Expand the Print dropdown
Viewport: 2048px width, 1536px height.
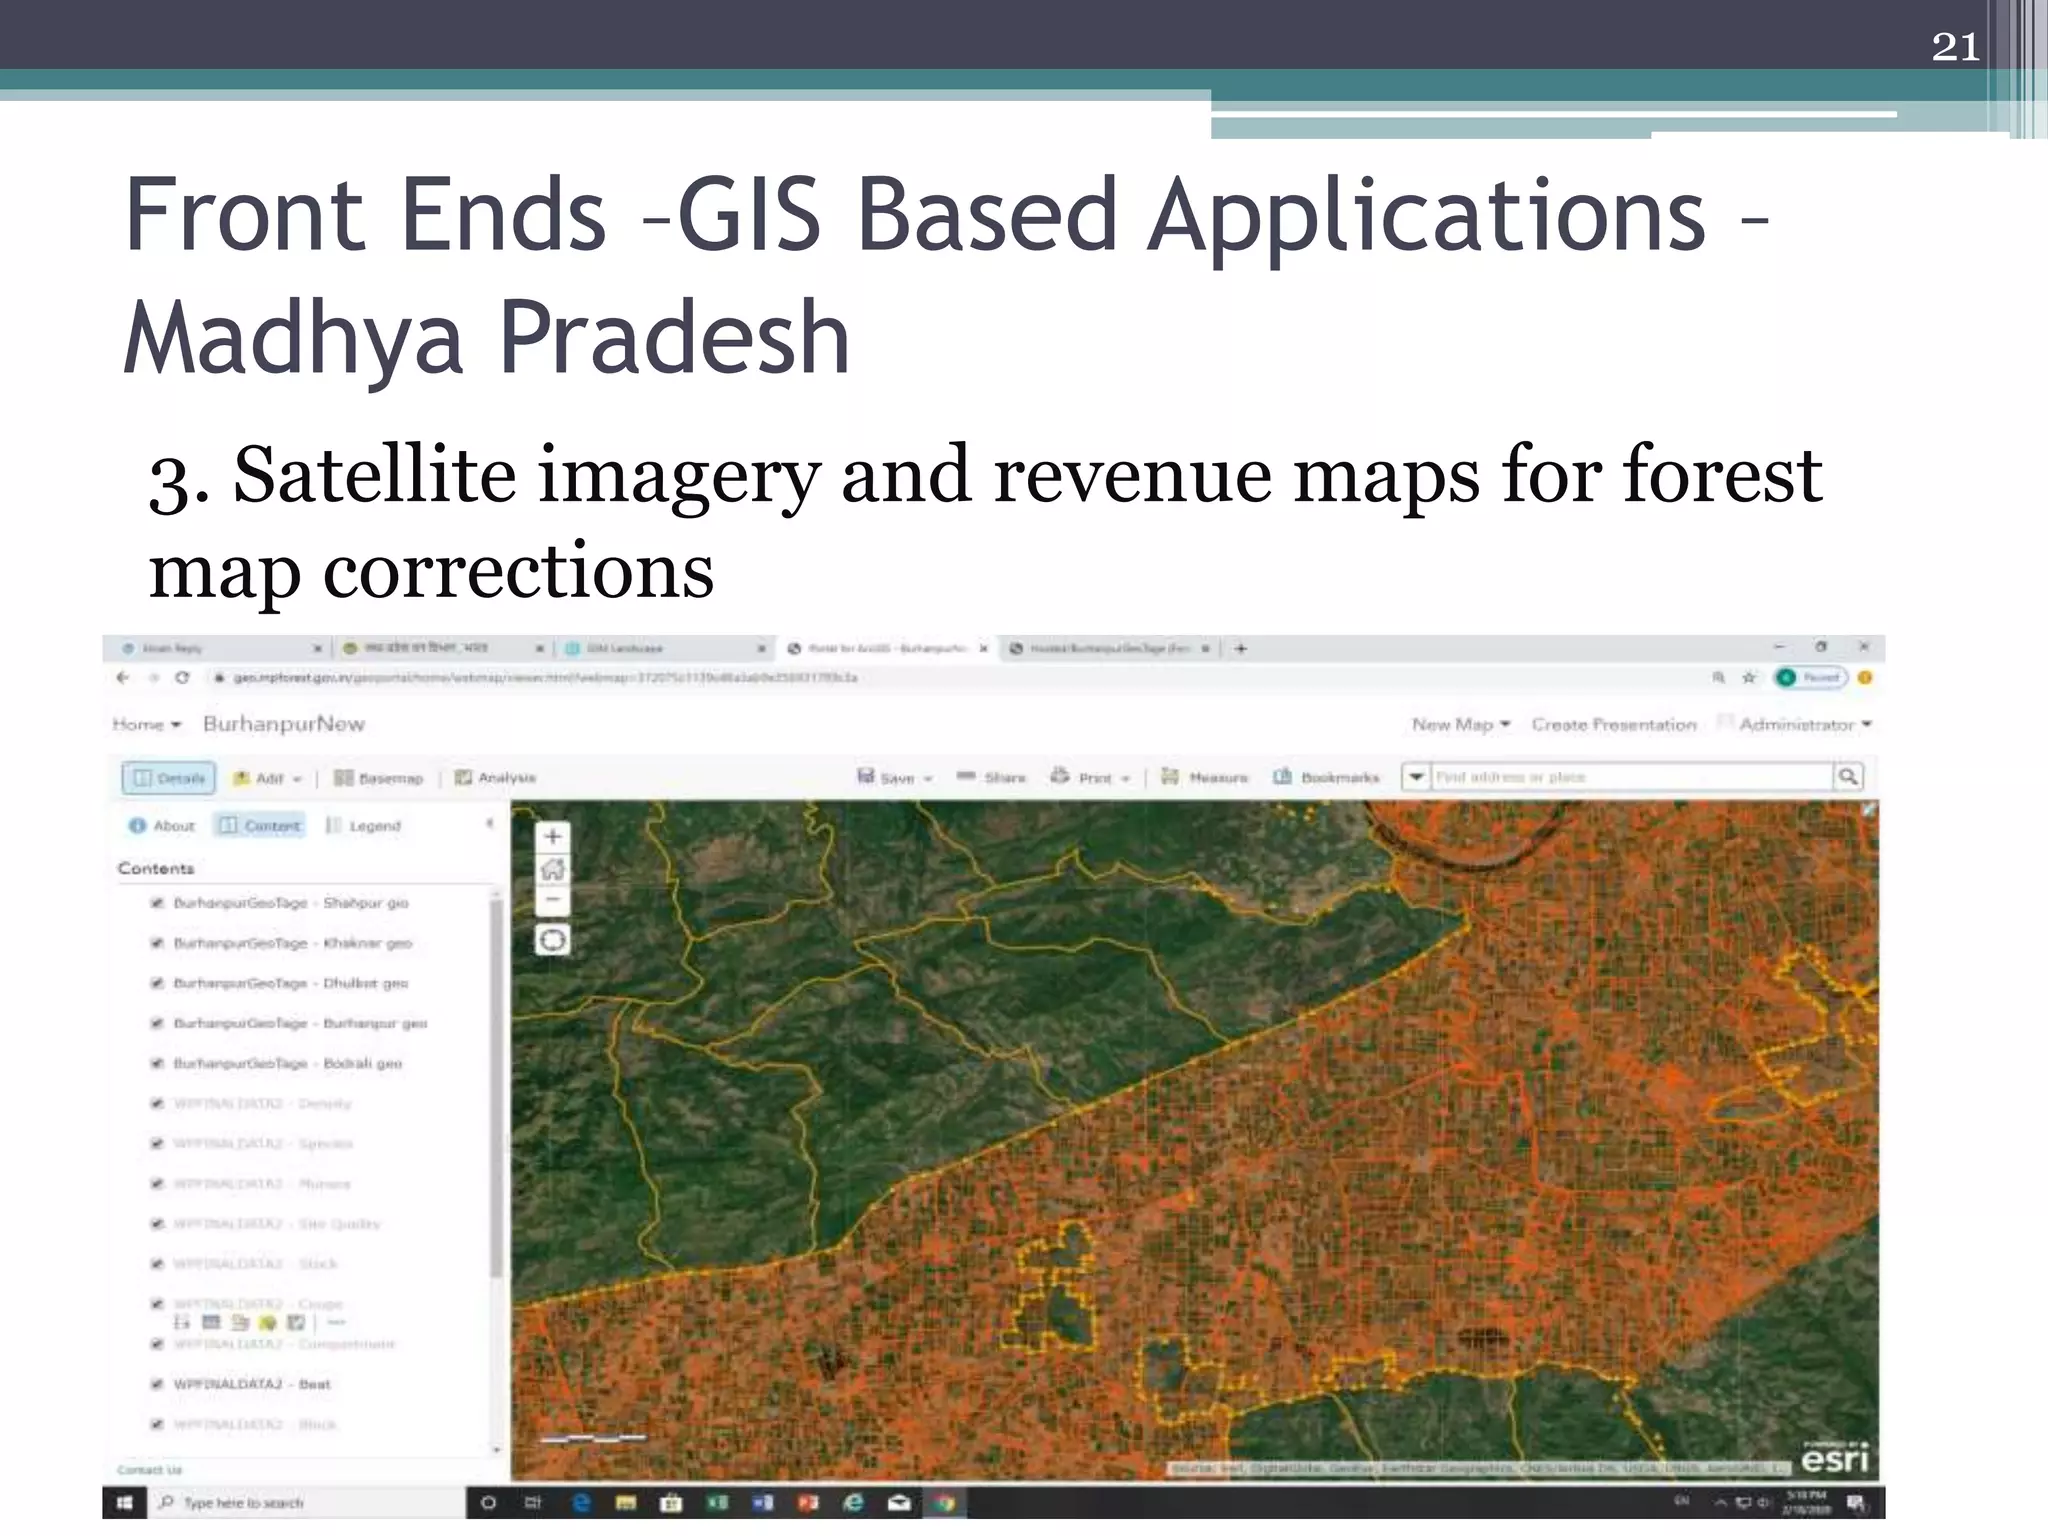tap(1090, 777)
